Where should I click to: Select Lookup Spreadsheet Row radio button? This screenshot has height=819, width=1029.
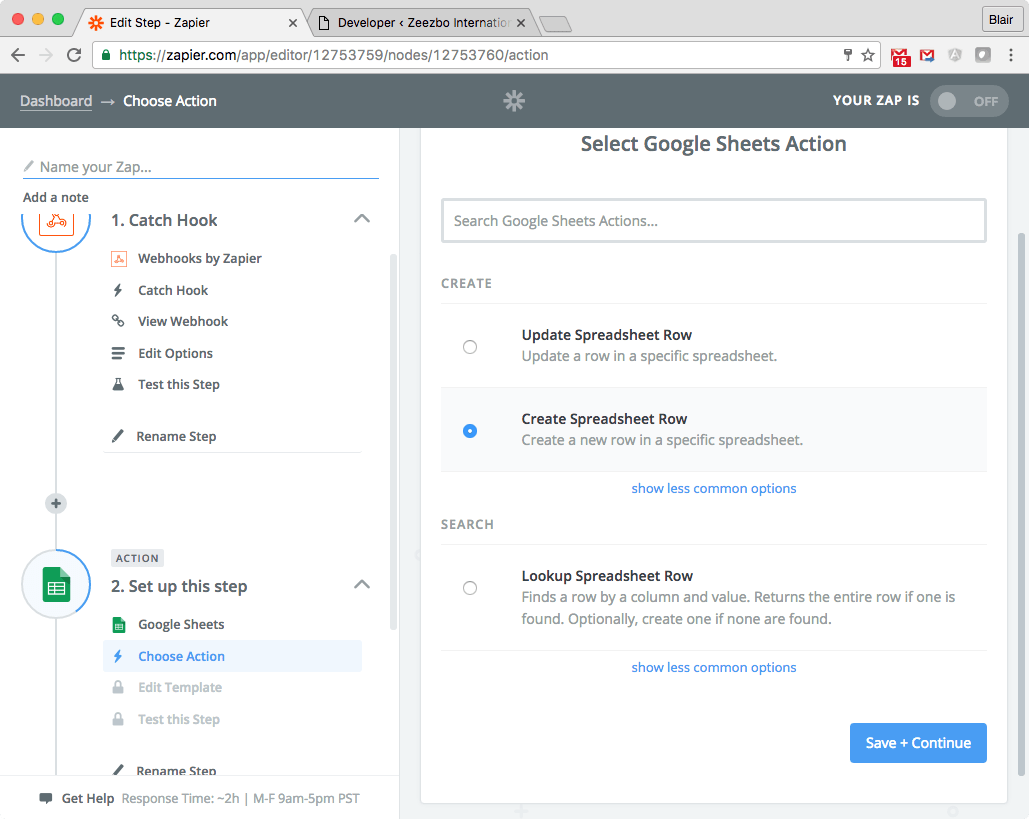pos(470,588)
